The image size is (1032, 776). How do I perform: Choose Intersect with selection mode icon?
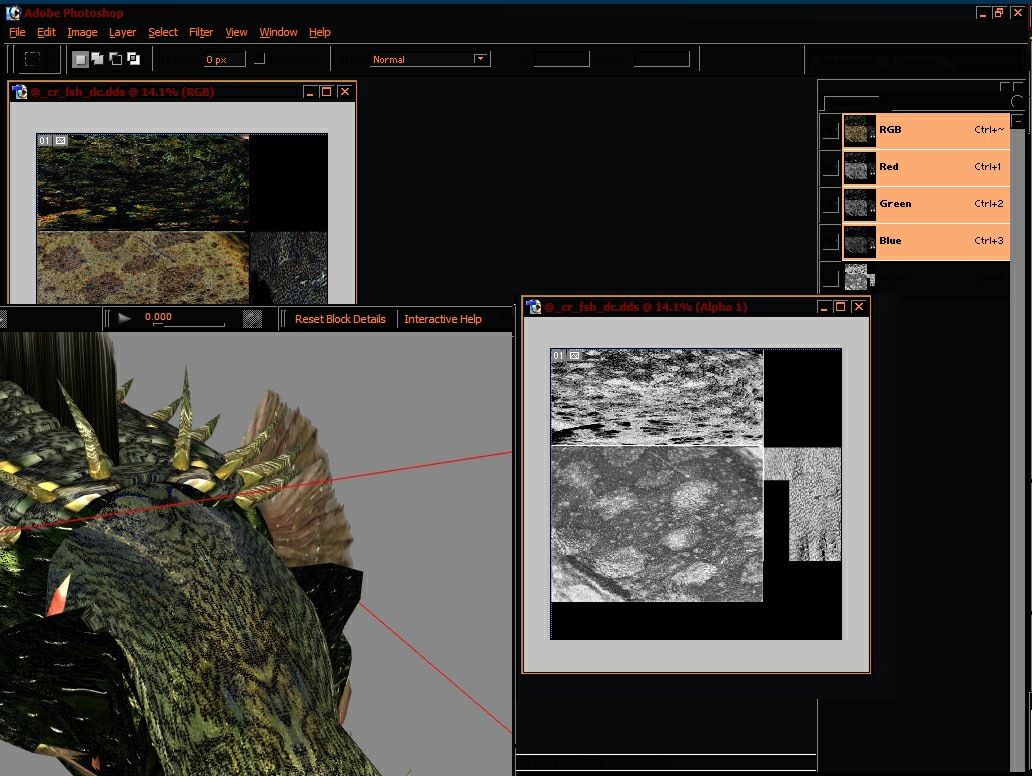tap(134, 59)
